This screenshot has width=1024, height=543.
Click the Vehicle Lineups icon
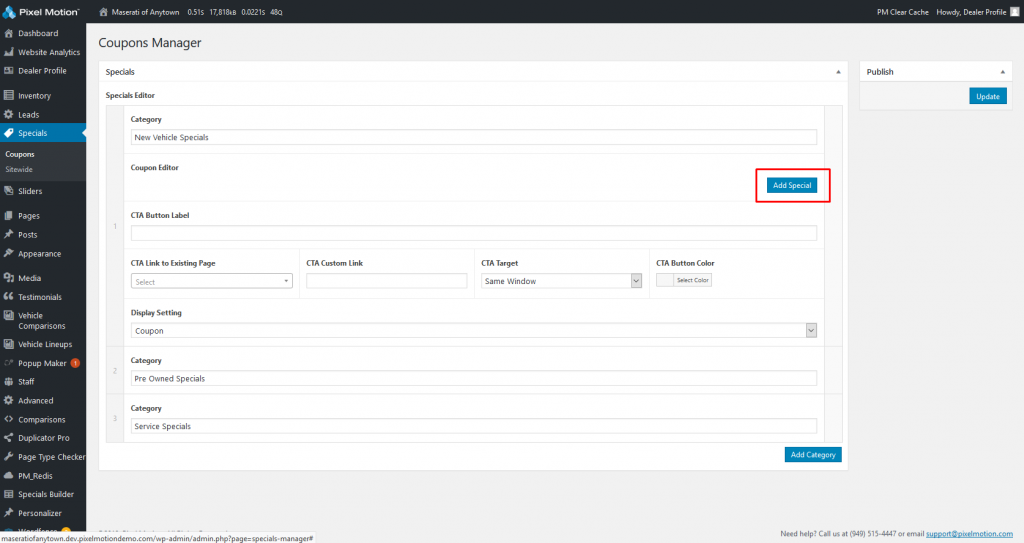click(x=8, y=344)
